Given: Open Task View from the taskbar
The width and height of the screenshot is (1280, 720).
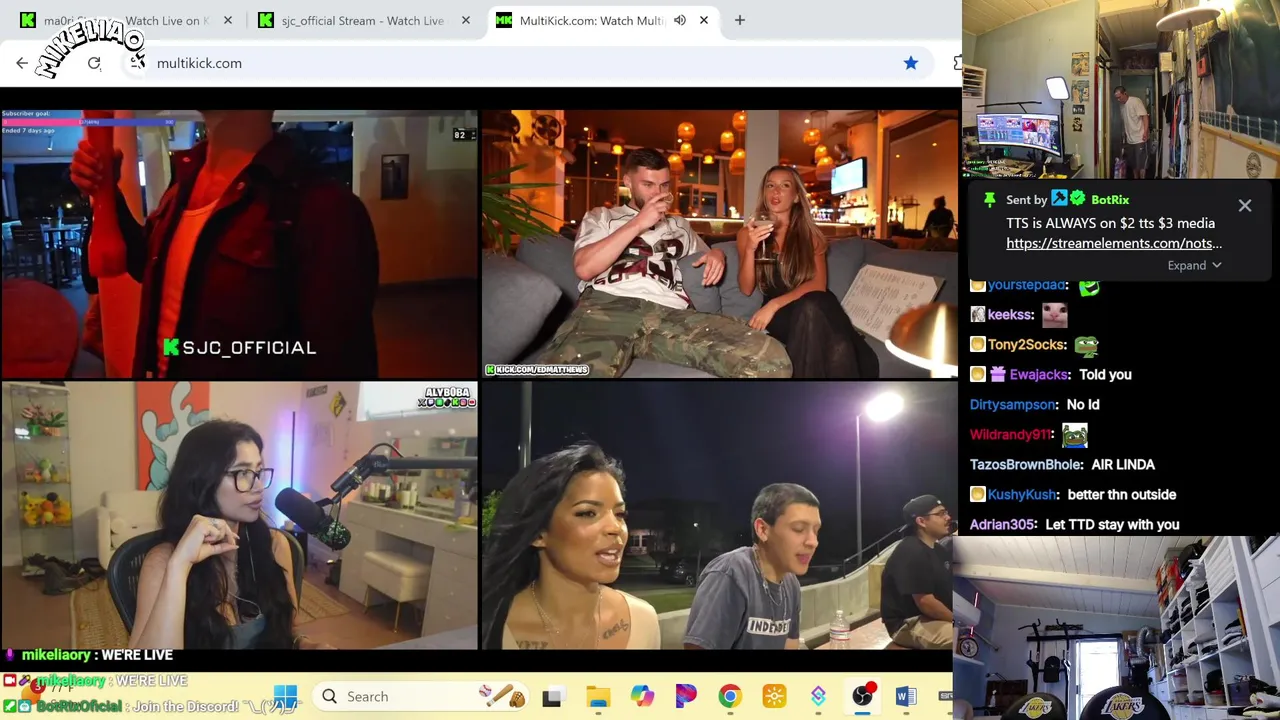Looking at the screenshot, I should pos(552,697).
